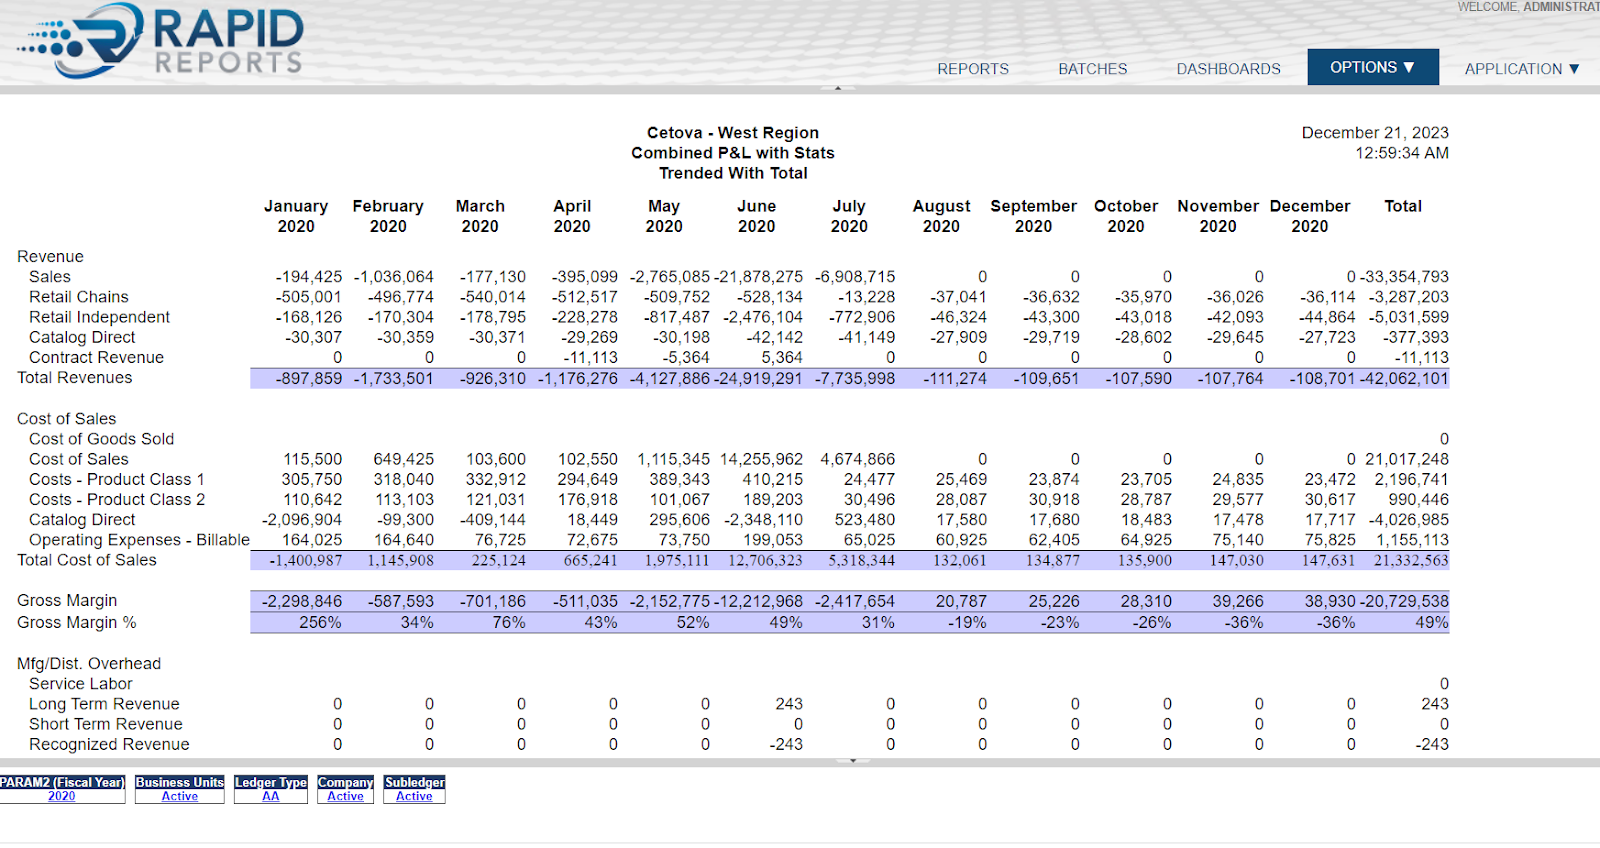Open the BATCHES menu item

click(1092, 69)
